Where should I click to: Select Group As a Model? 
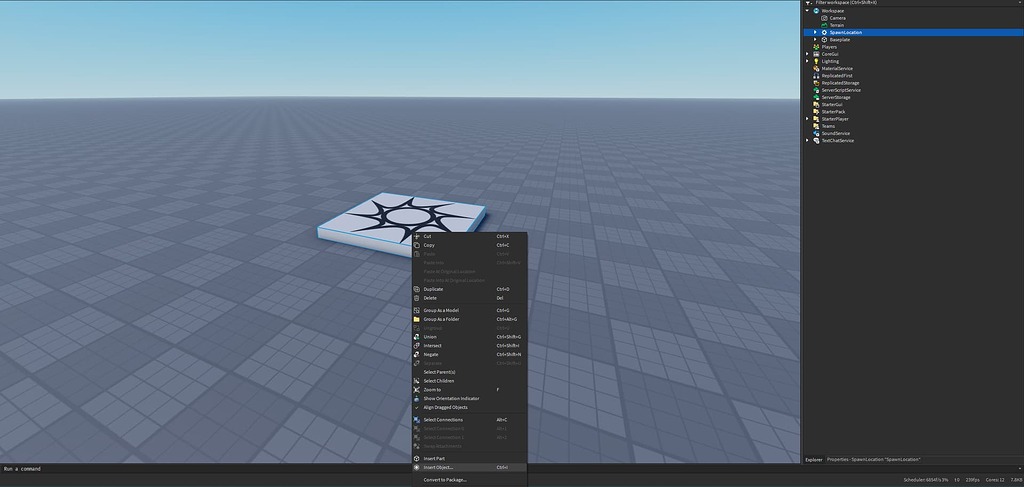tap(469, 310)
